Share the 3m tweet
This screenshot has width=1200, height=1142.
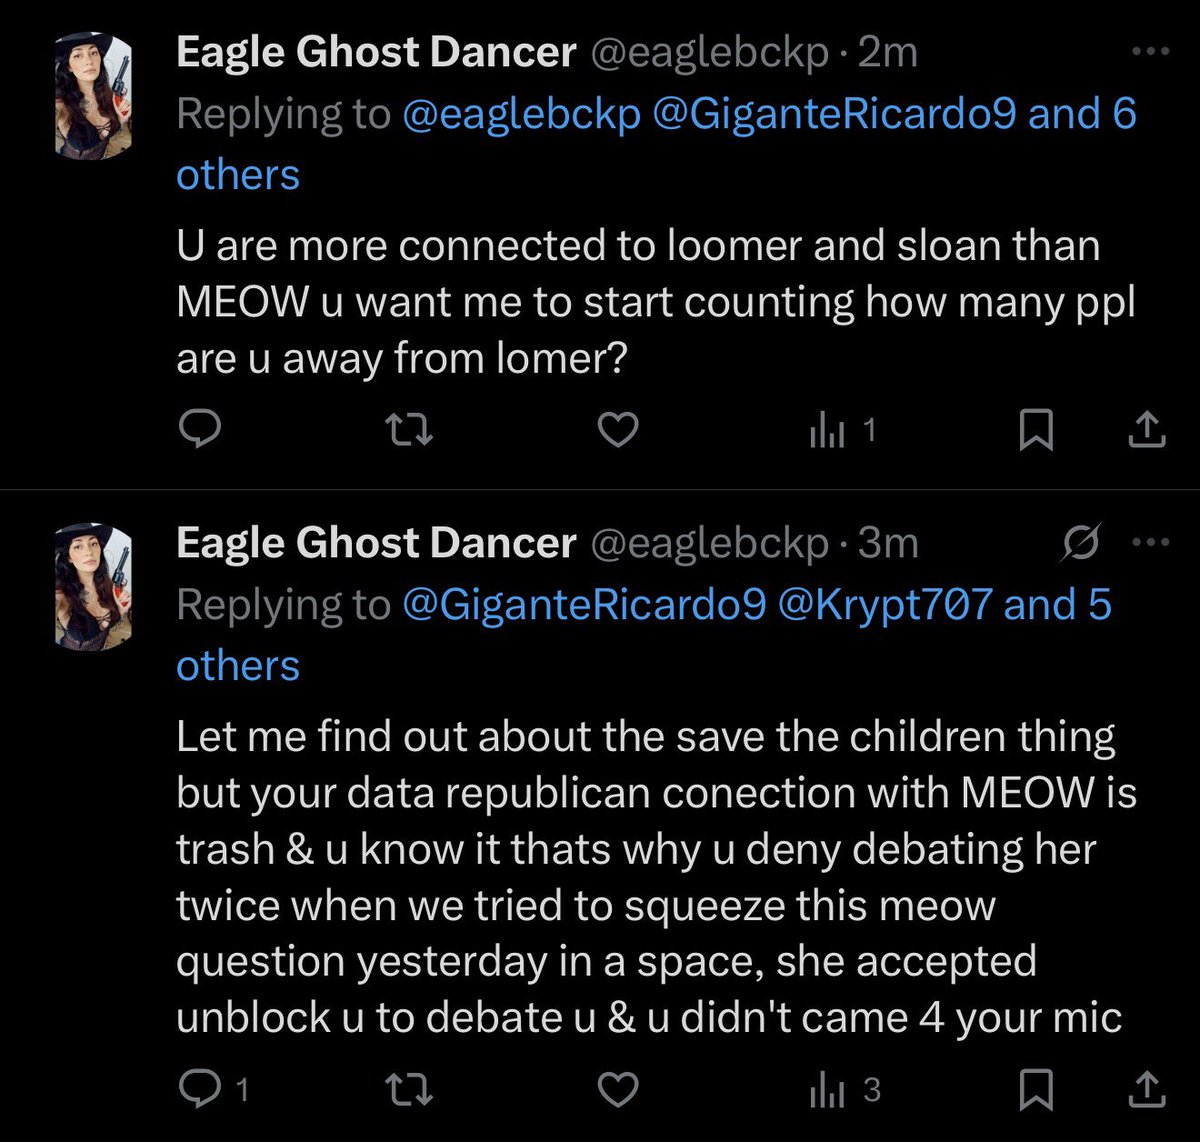point(1147,1090)
